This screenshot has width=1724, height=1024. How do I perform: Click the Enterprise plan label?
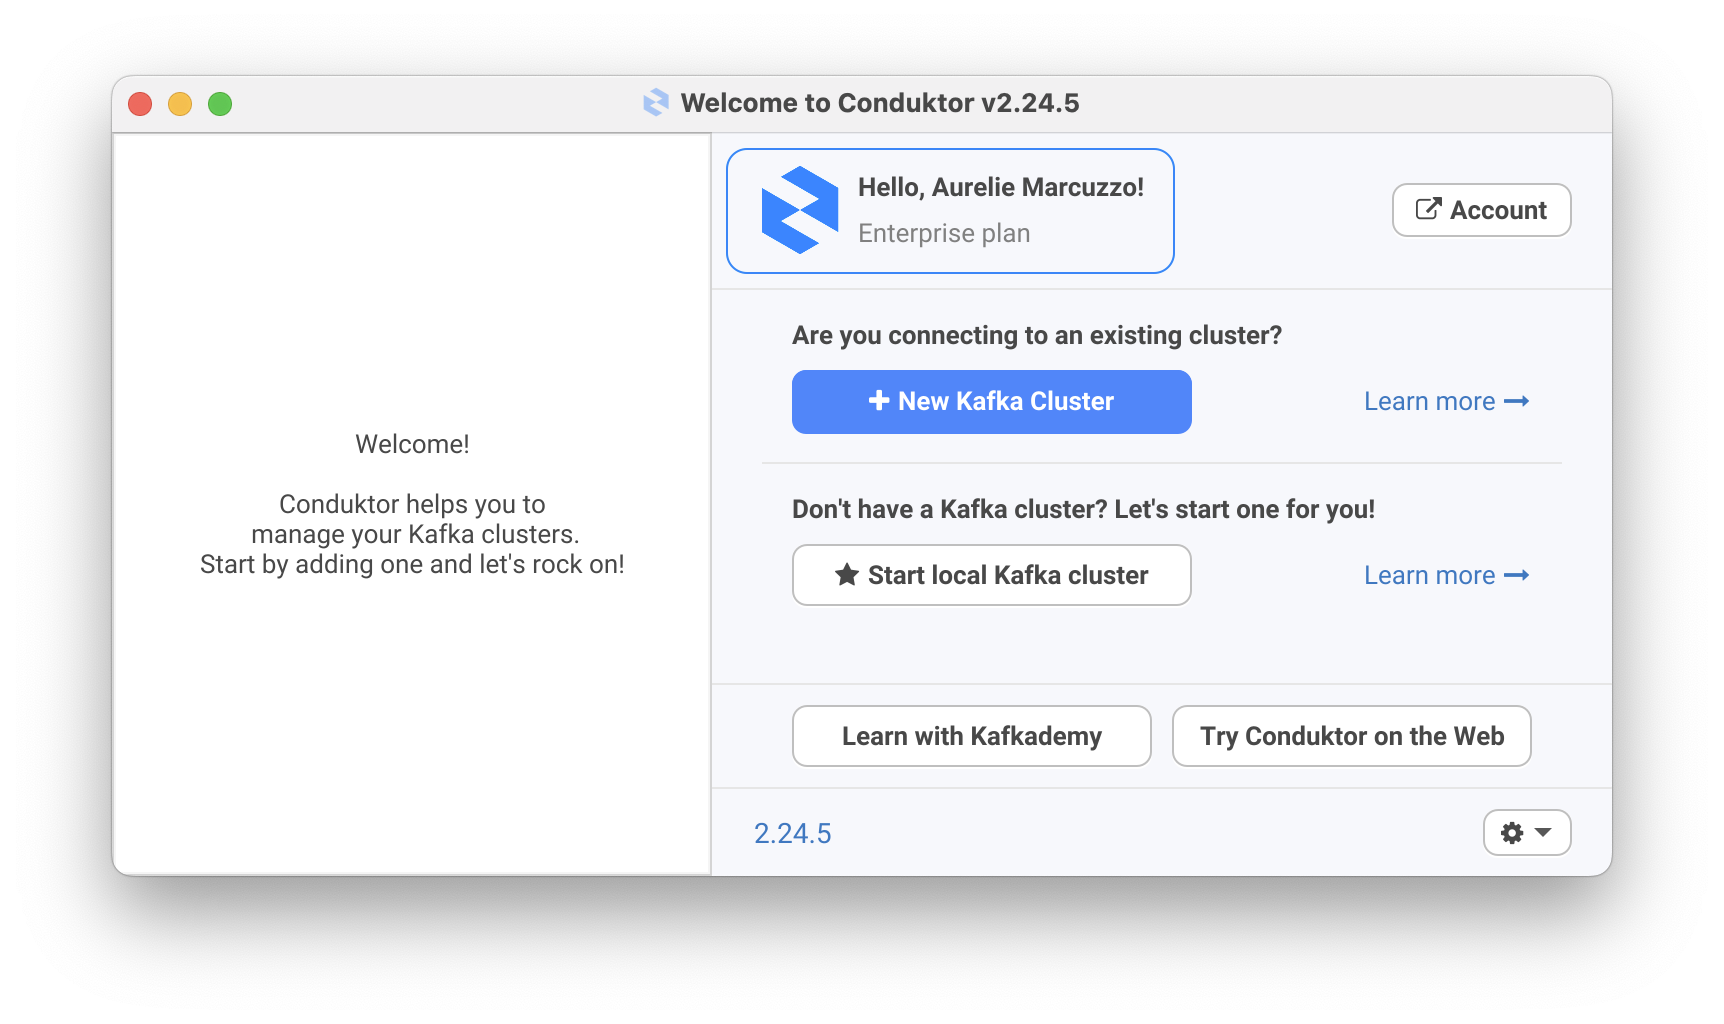coord(944,233)
